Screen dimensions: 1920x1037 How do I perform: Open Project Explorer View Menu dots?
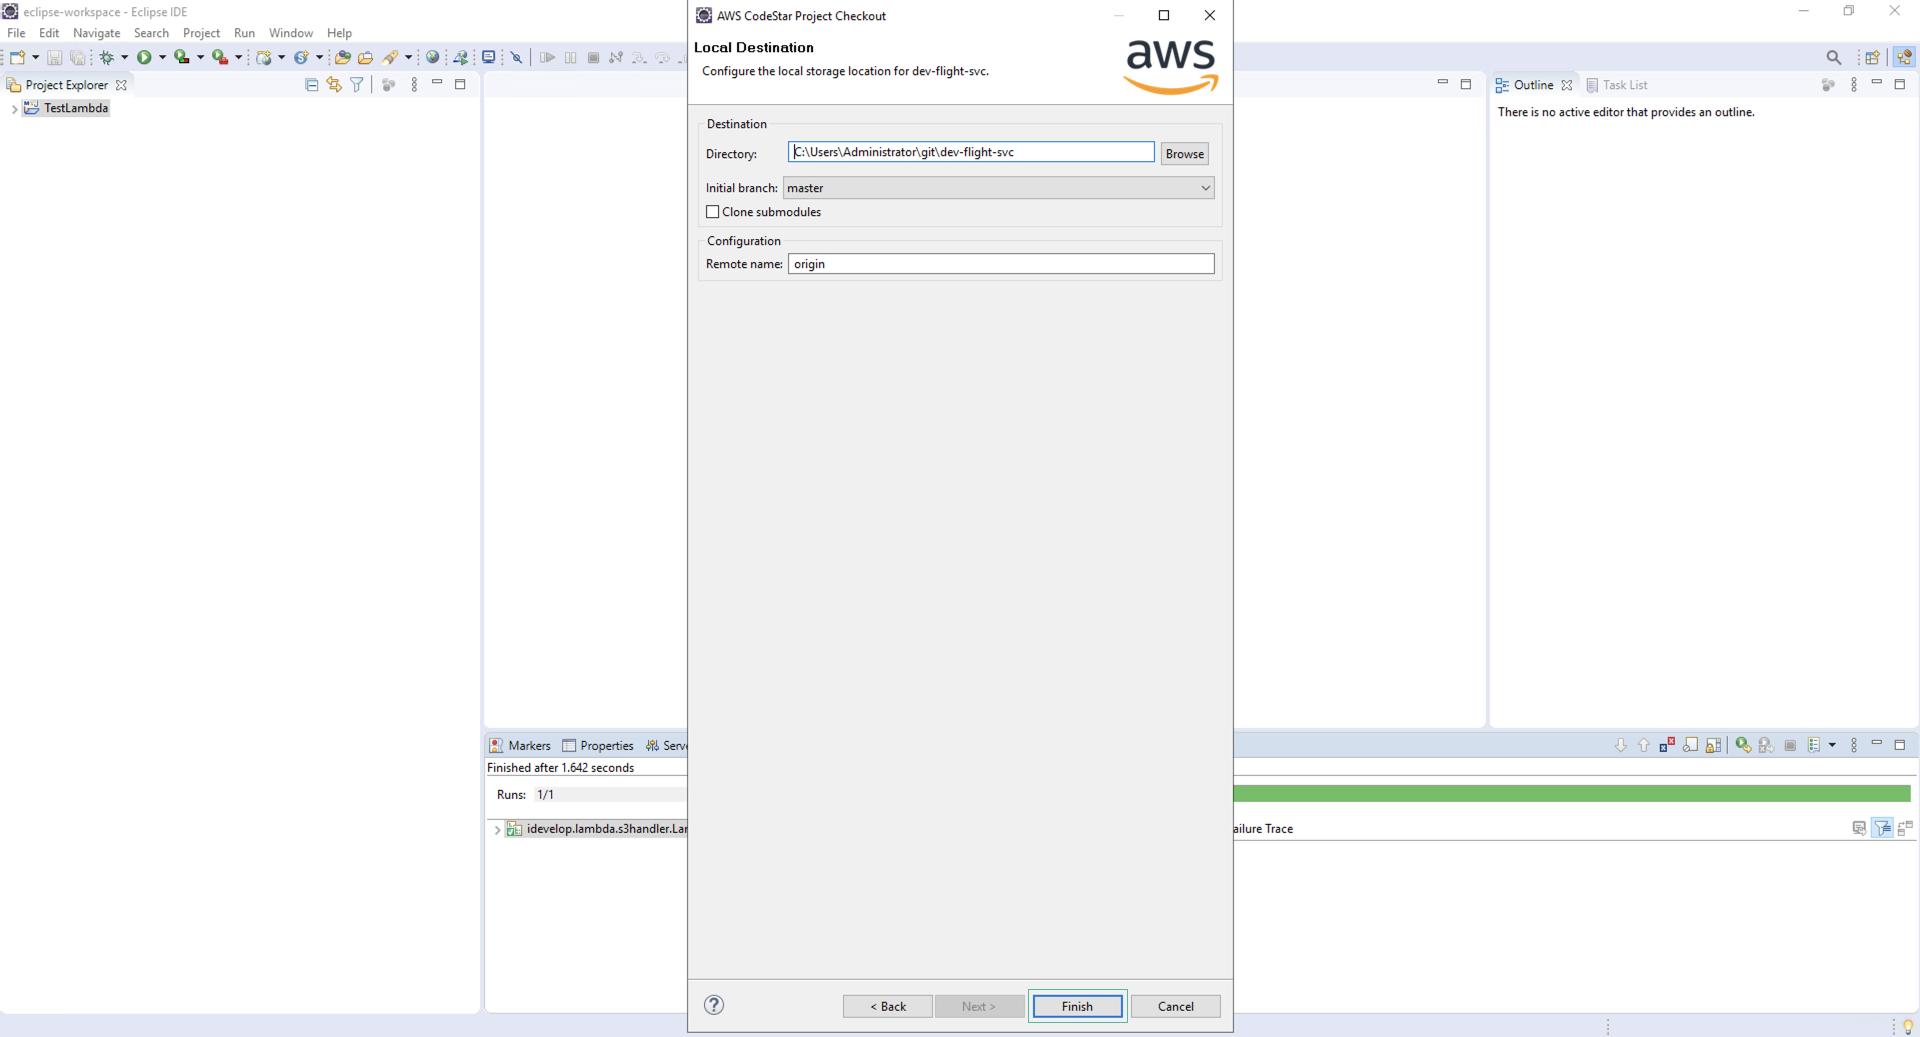point(414,85)
